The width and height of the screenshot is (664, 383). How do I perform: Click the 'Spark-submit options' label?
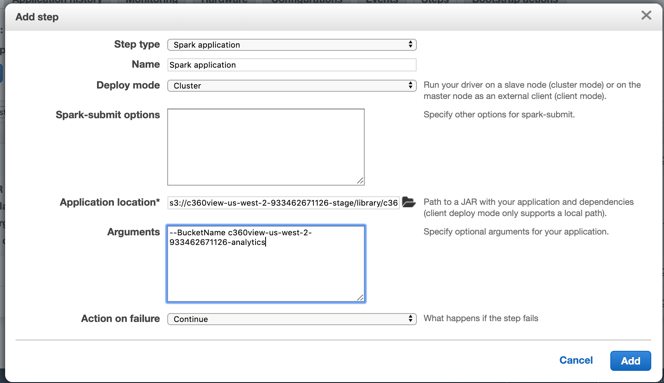[x=108, y=115]
